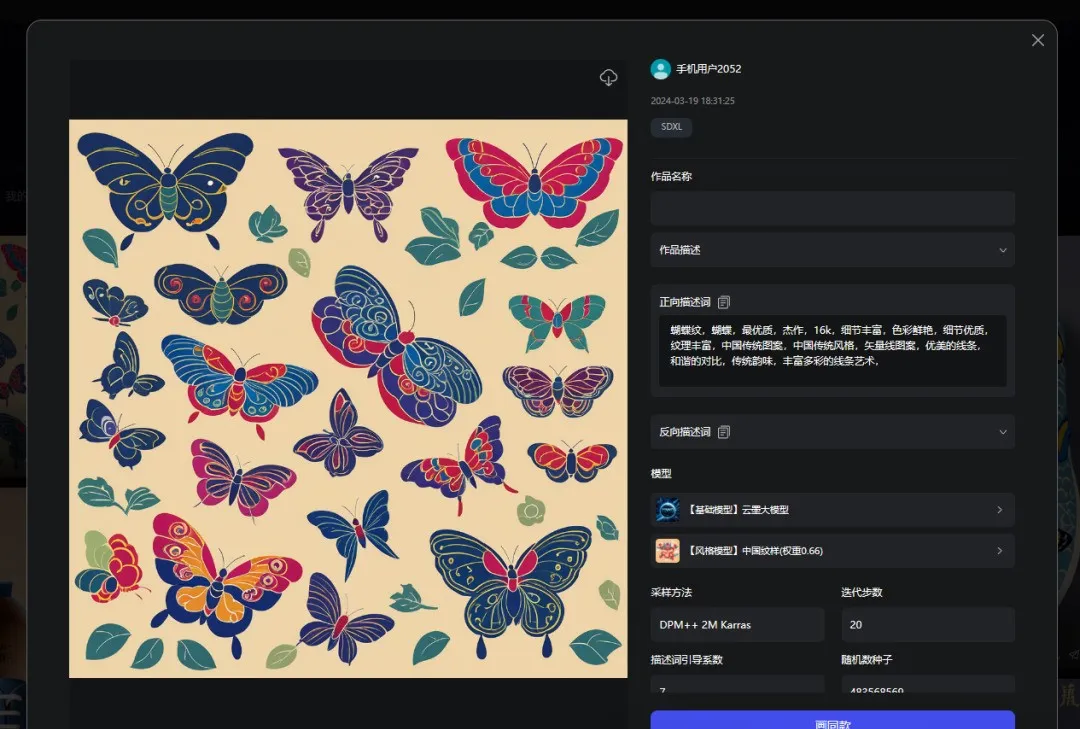
Task: Expand the 反向描述词 section chevron
Action: tap(1002, 432)
